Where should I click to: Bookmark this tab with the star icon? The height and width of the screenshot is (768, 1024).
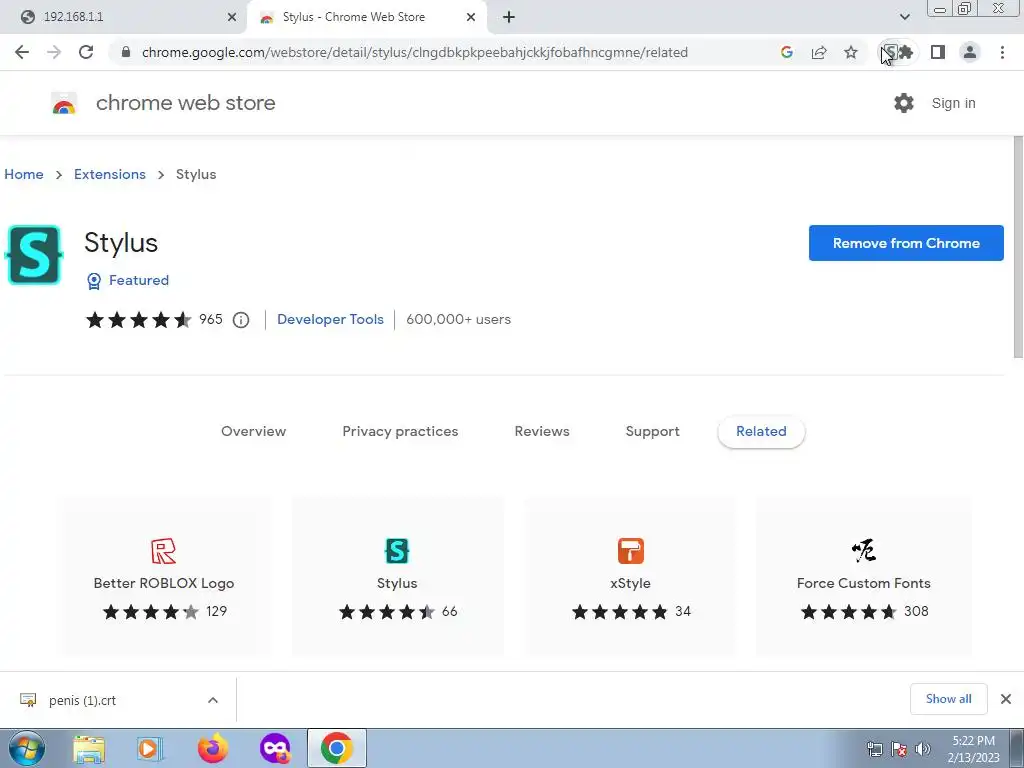pos(851,52)
